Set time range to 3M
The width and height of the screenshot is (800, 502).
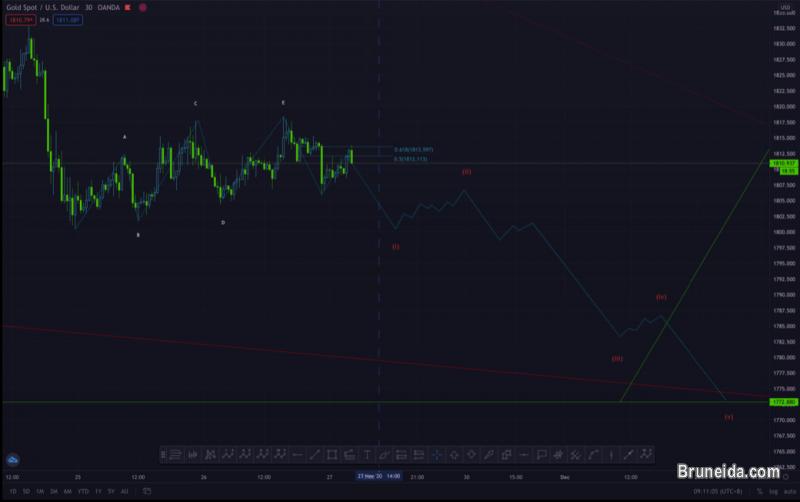pos(54,492)
